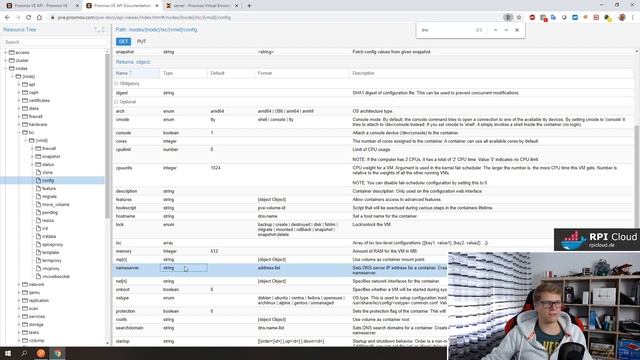
Task: Collapse the lxc folder
Action: click(x=19, y=132)
